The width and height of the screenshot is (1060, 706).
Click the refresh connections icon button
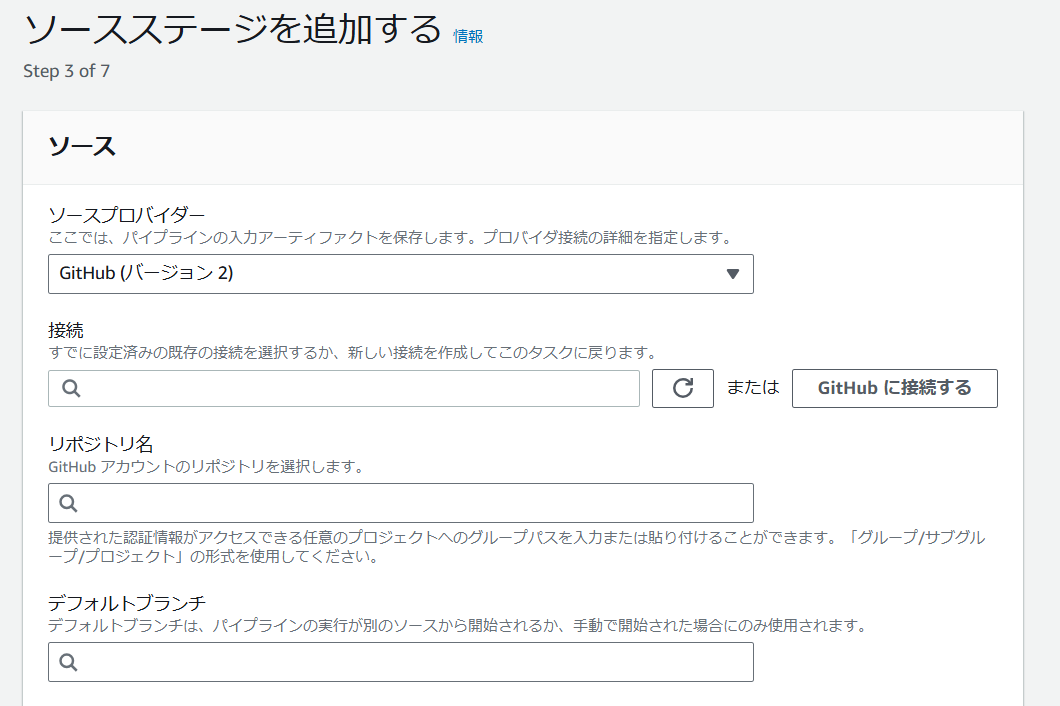tap(683, 388)
